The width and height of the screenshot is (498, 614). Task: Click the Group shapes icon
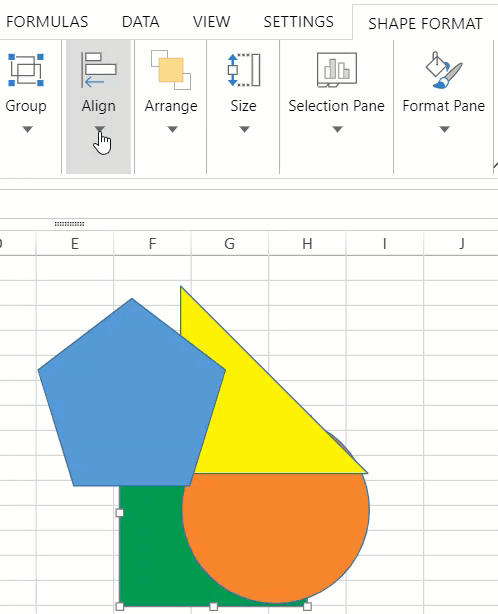tap(26, 70)
